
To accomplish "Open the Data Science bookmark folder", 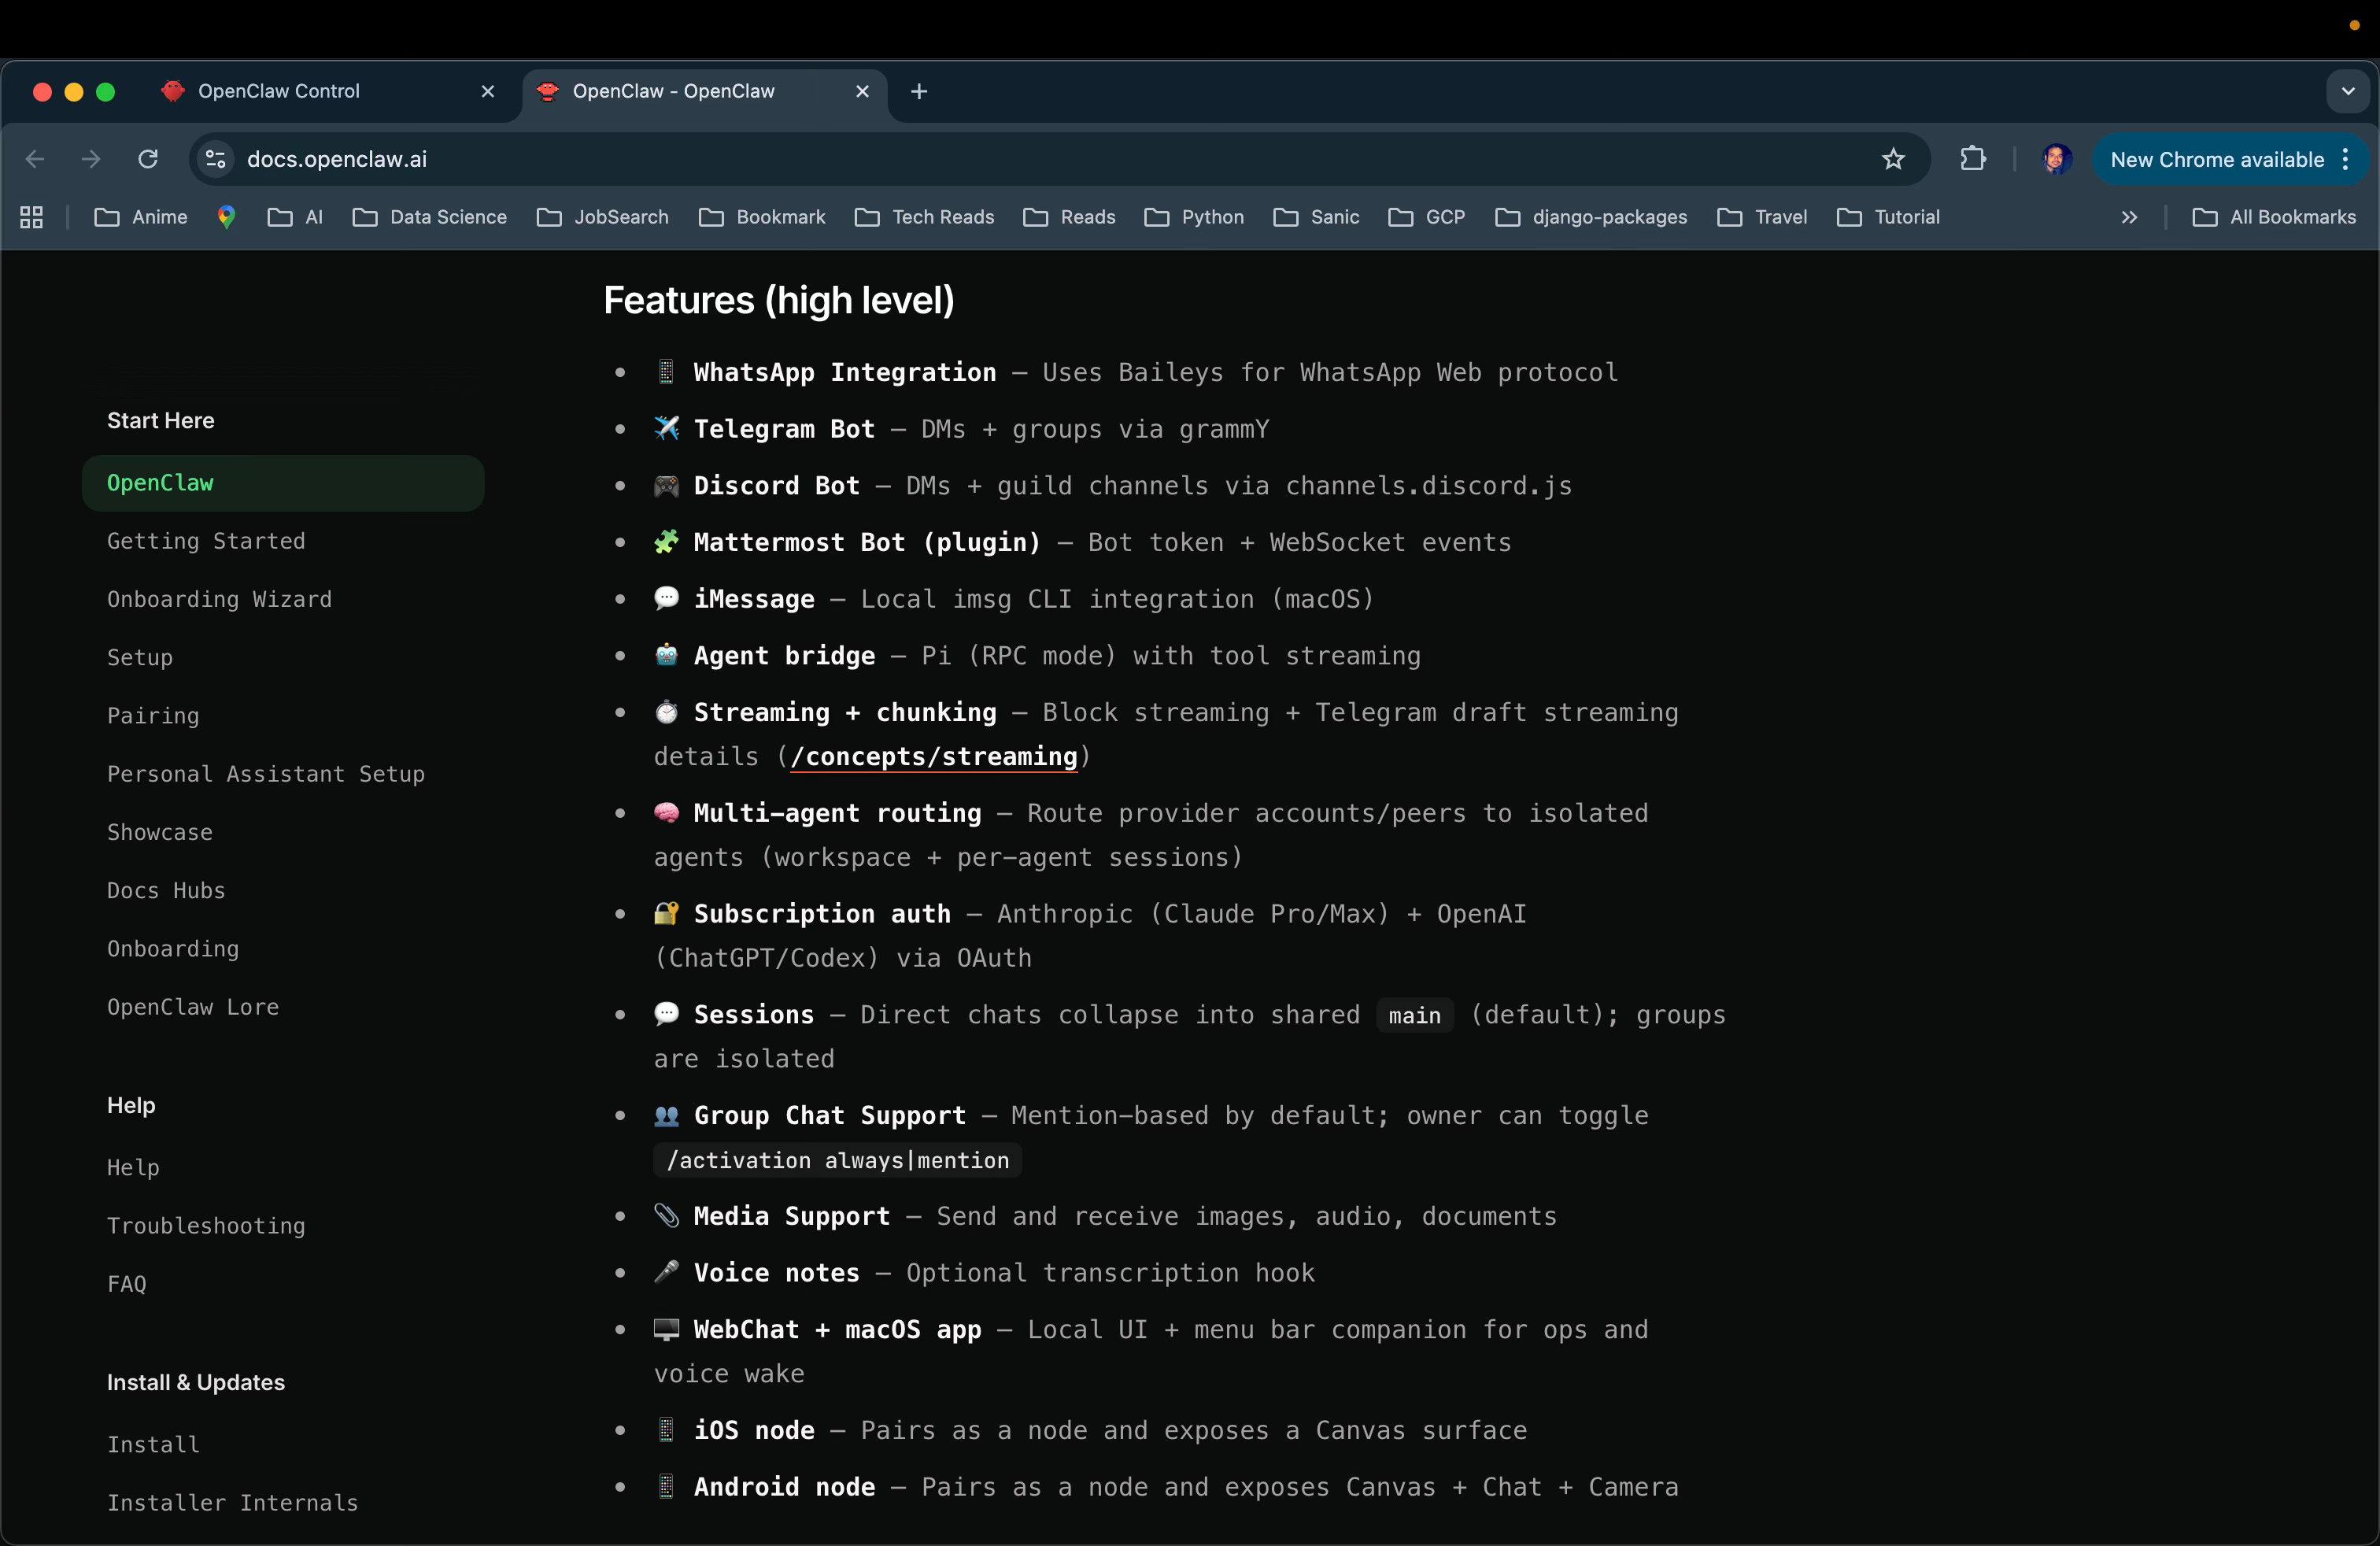I will click(430, 217).
